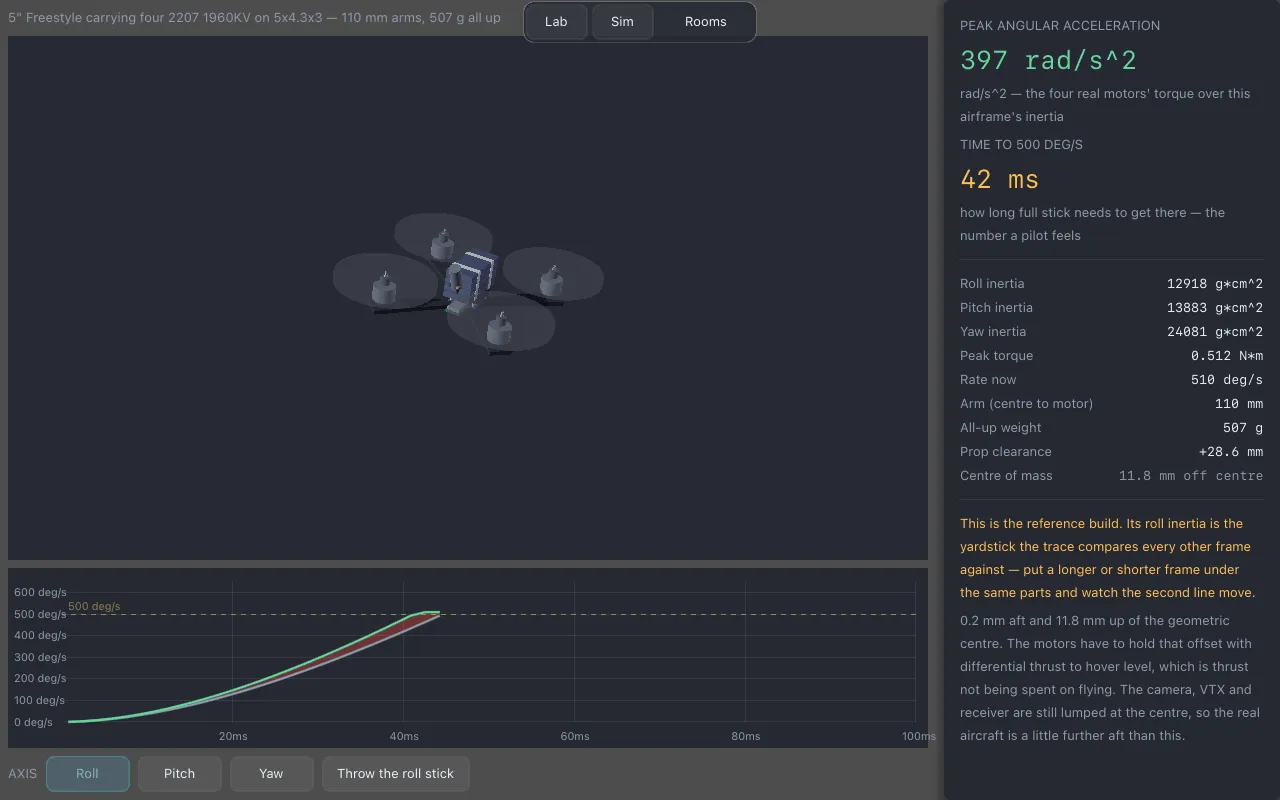Viewport: 1280px width, 800px height.
Task: Click the 397 rad/s^2 peak acceleration value
Action: (1048, 61)
